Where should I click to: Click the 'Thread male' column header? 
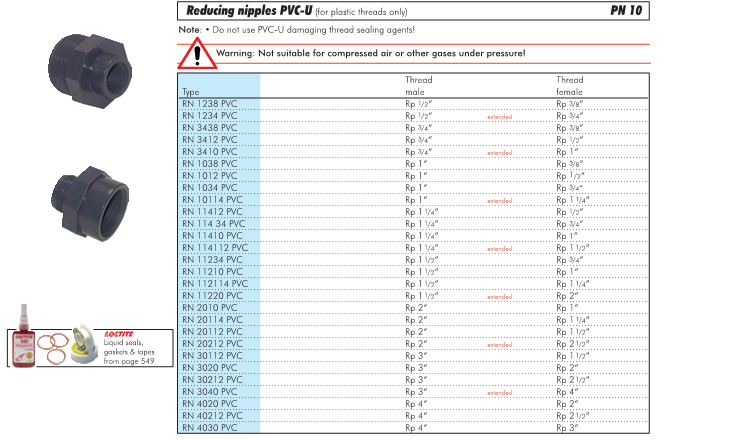418,85
